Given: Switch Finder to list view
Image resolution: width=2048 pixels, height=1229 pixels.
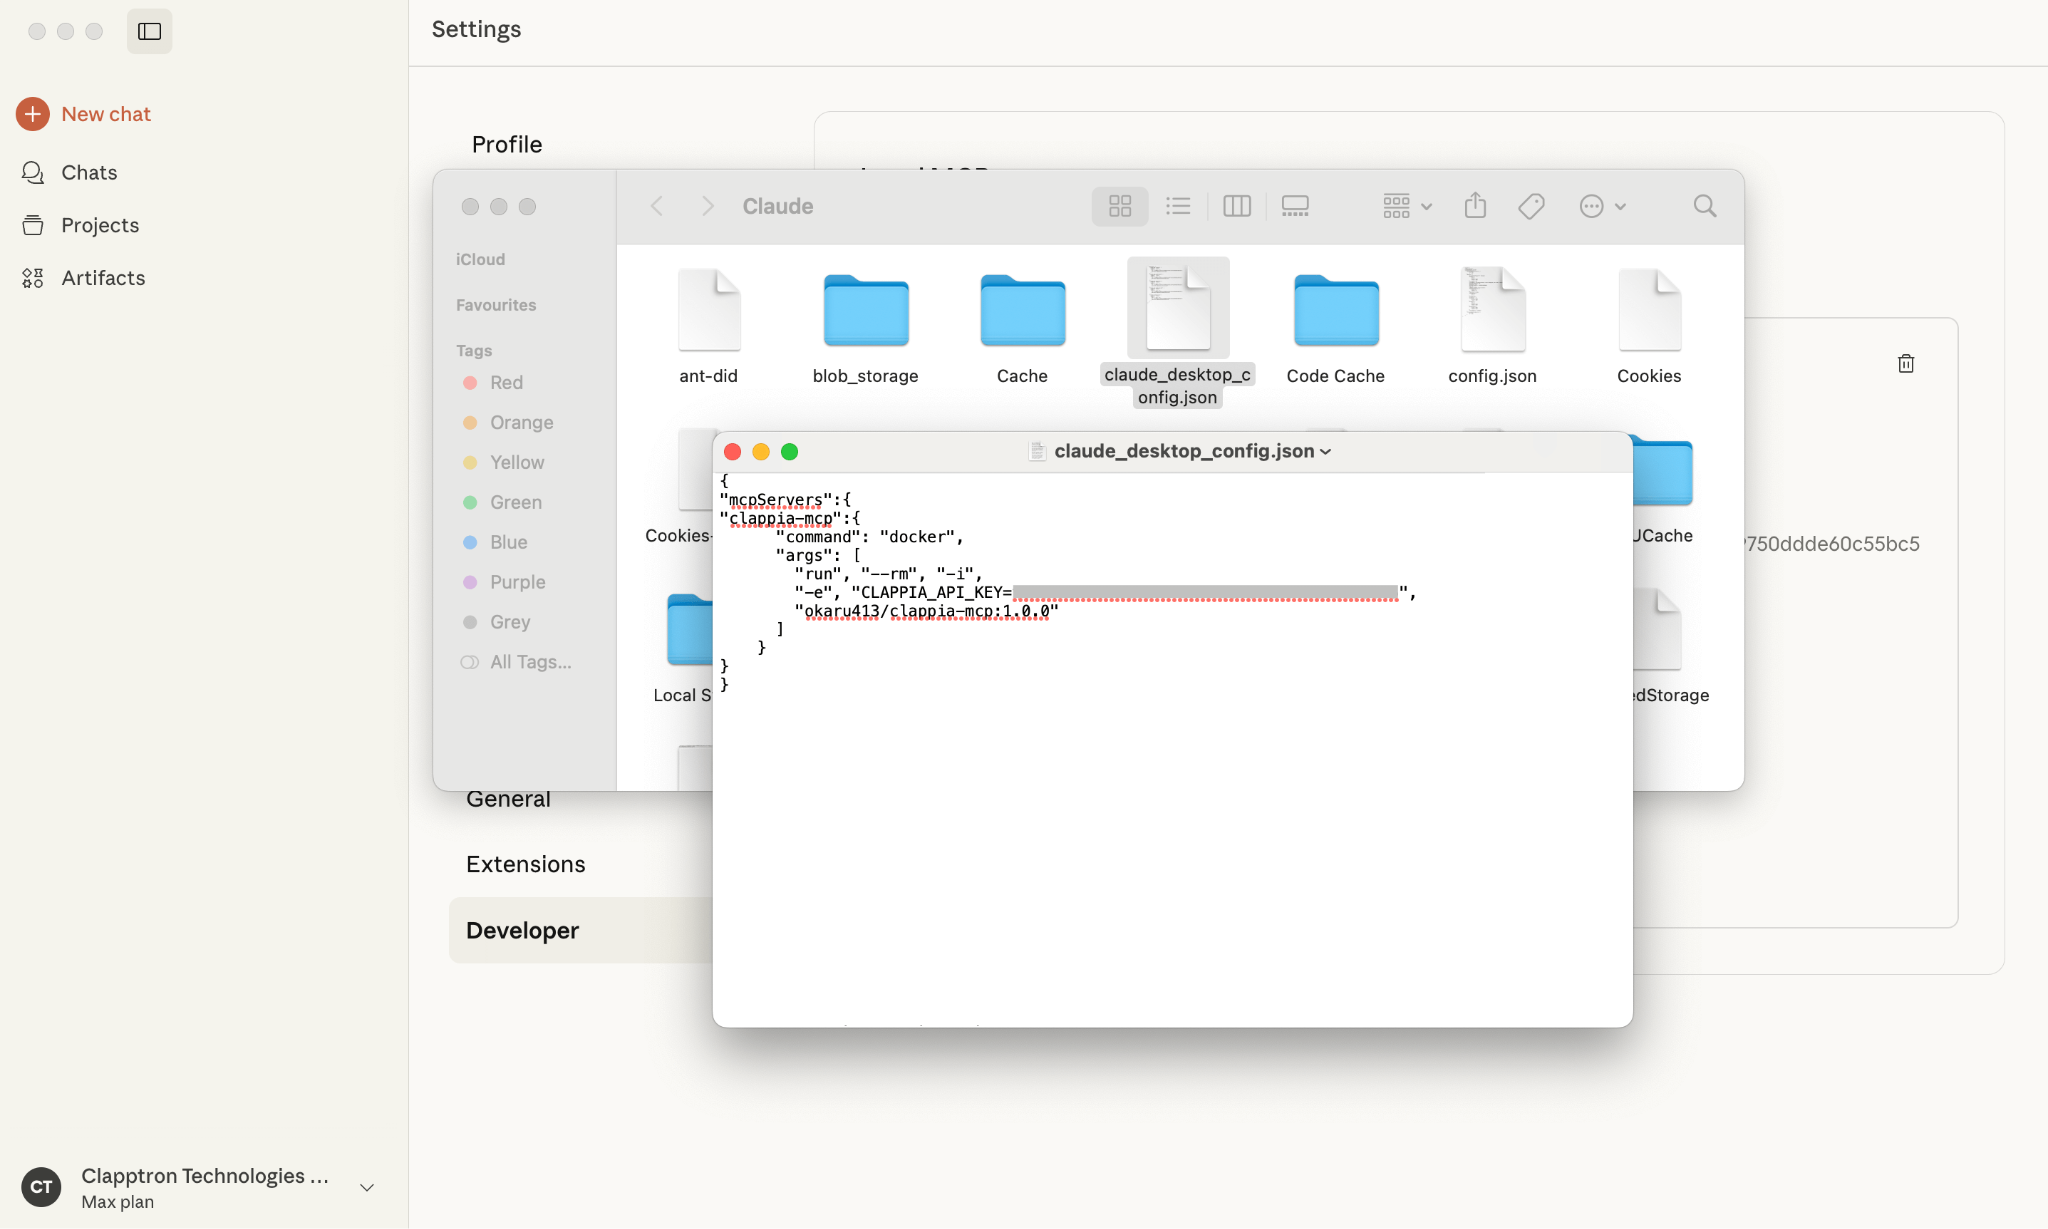Looking at the screenshot, I should (x=1178, y=206).
